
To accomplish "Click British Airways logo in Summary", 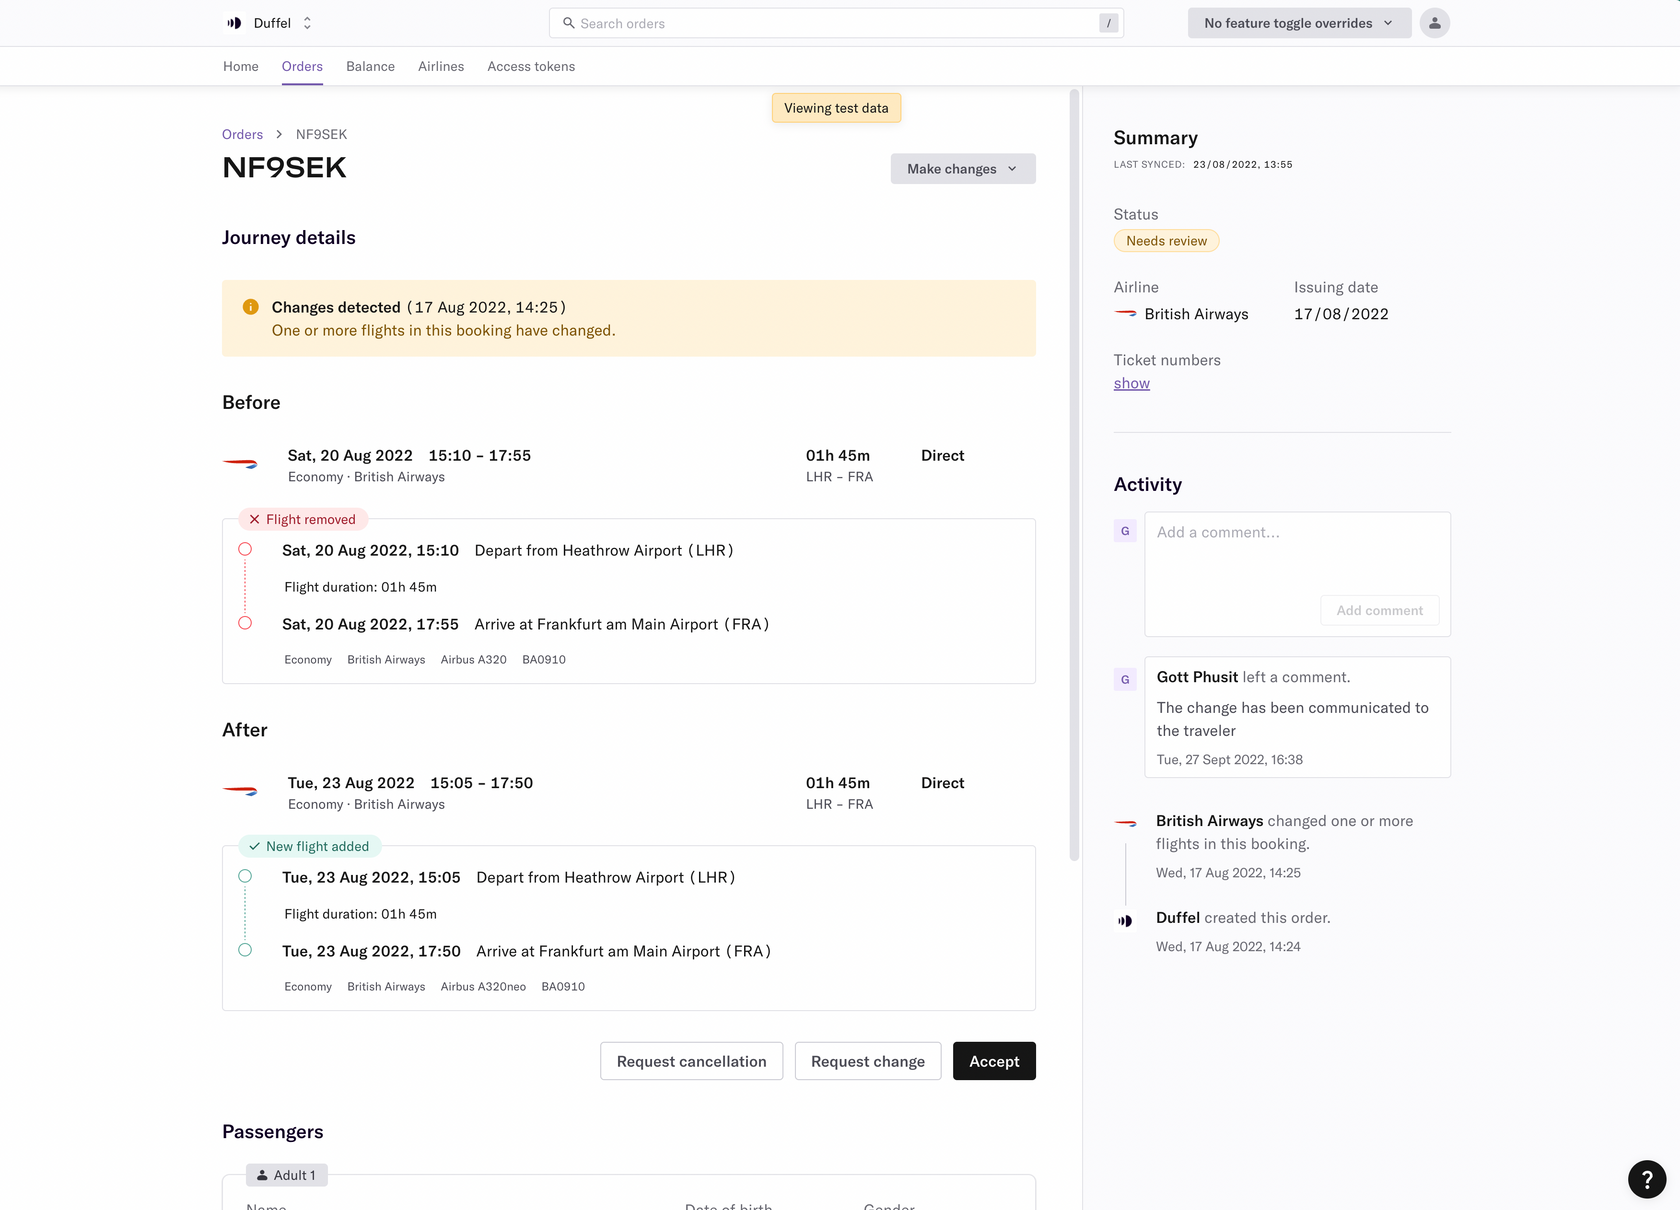I will coord(1125,313).
